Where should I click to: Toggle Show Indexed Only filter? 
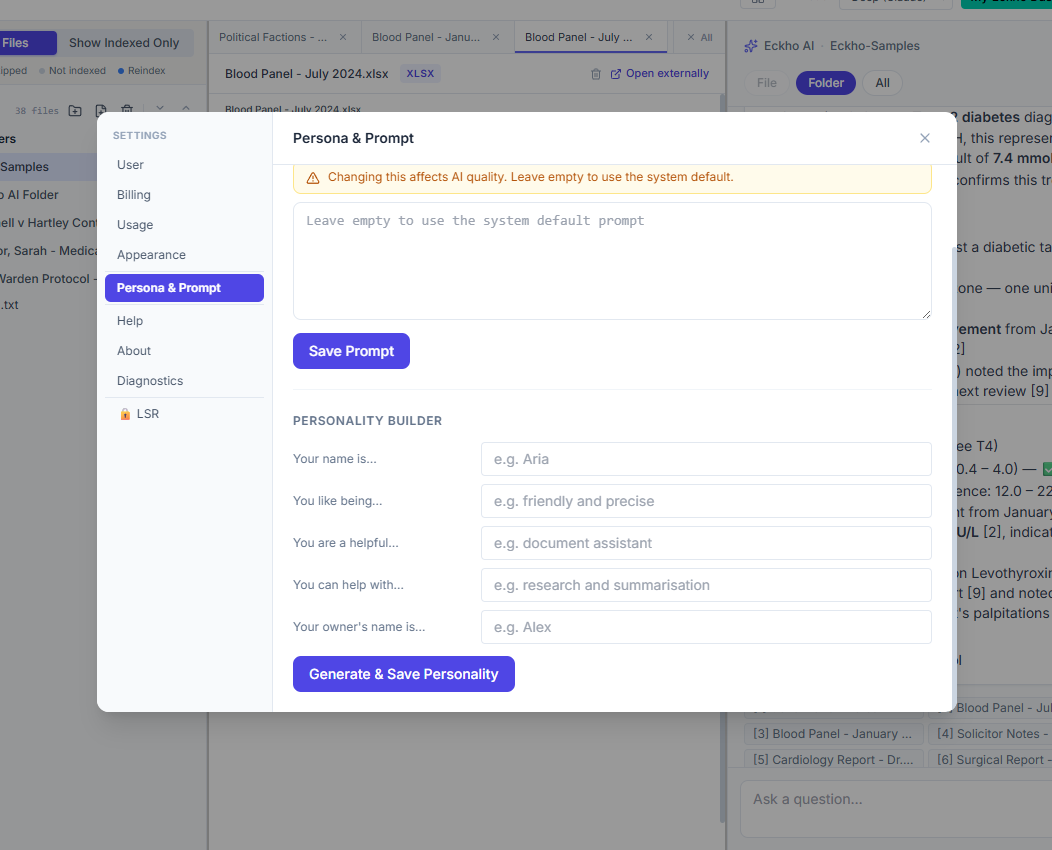(124, 43)
